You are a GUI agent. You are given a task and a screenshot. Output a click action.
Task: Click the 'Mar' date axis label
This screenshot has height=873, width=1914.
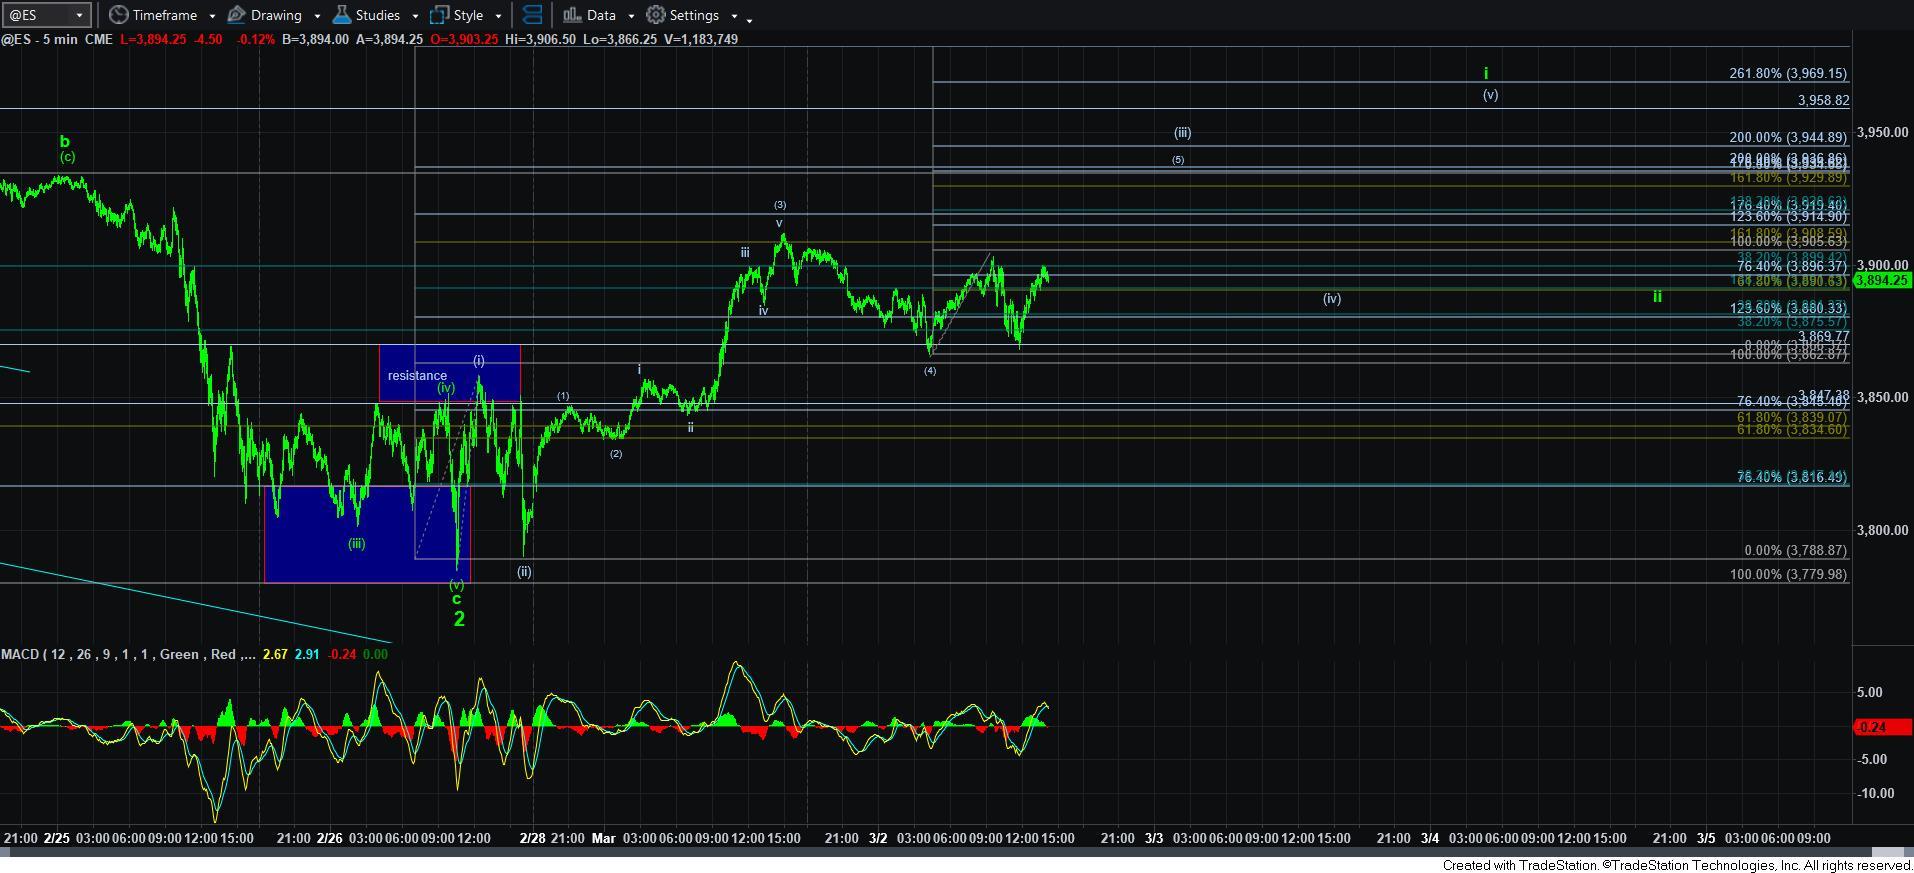point(604,838)
